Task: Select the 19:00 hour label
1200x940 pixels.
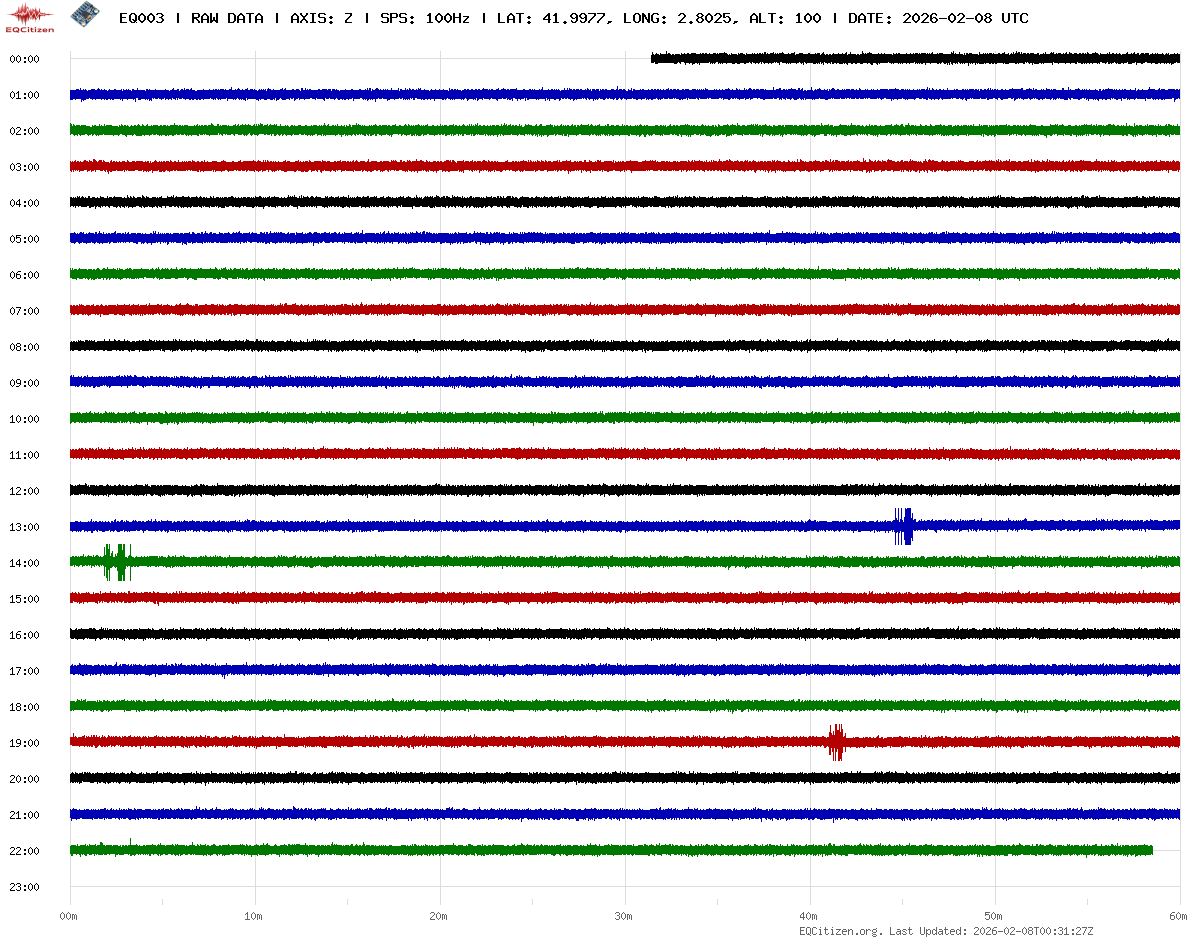Action: coord(24,743)
